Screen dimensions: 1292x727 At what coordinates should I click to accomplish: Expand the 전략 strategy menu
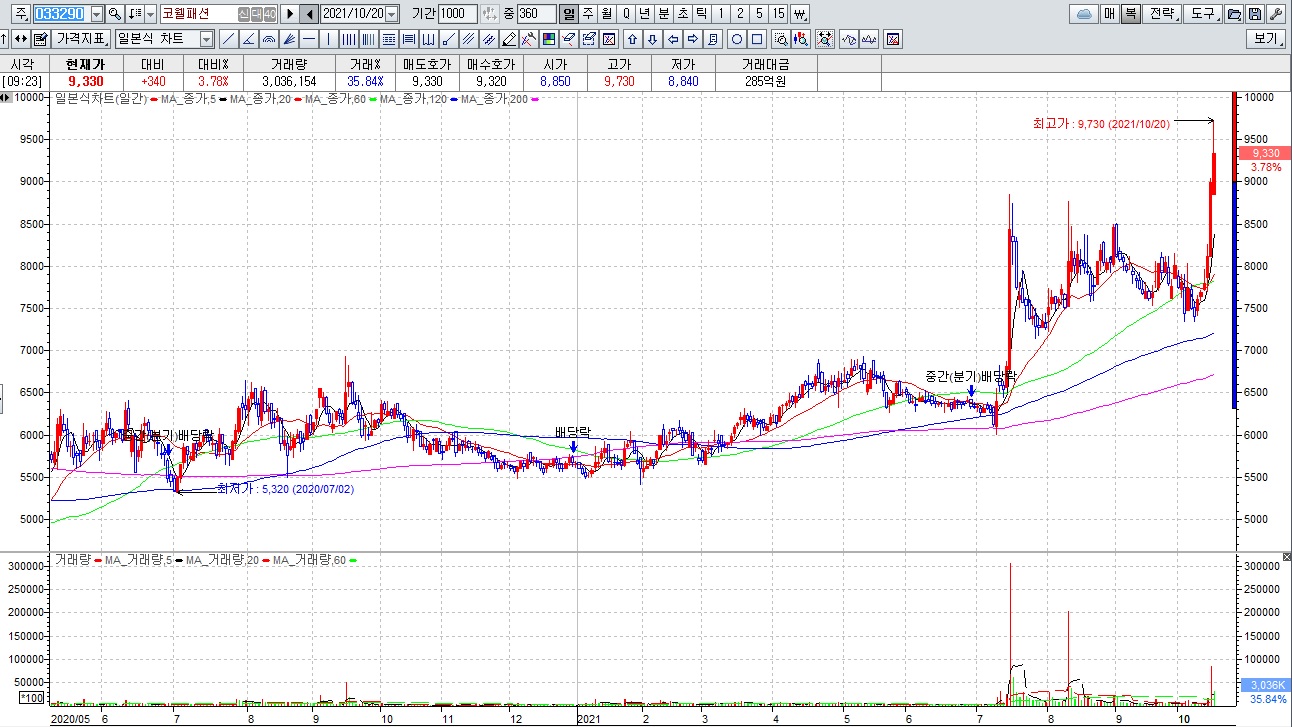[1162, 14]
